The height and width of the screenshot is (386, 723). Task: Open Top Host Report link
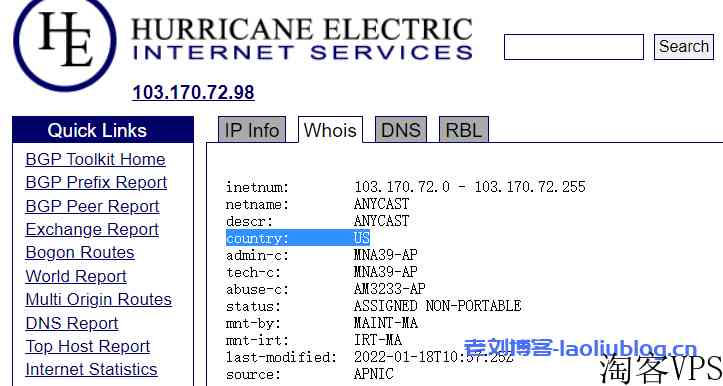click(88, 346)
